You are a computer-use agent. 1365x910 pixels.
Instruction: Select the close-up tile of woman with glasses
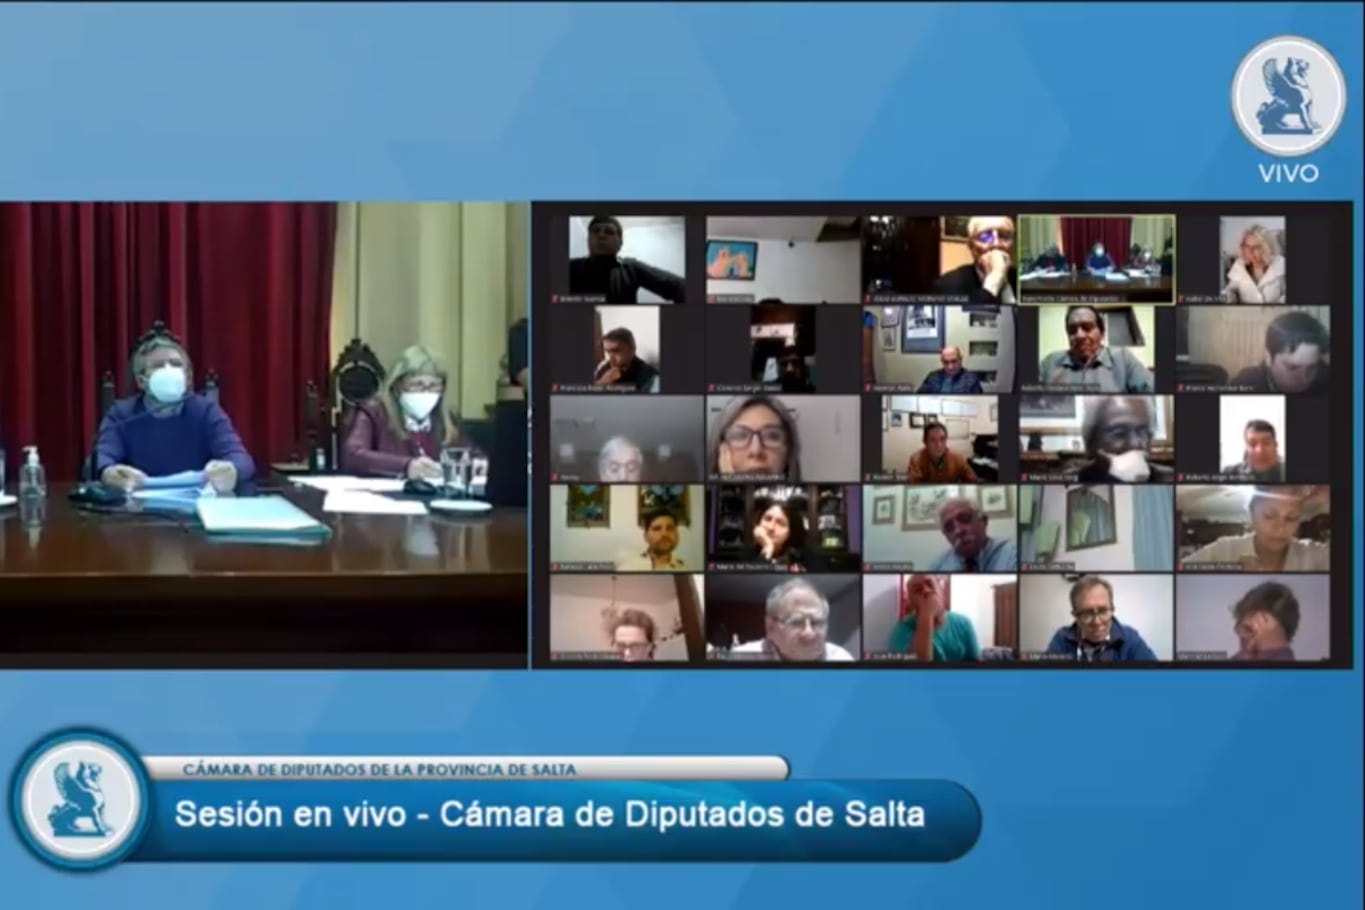pos(782,438)
